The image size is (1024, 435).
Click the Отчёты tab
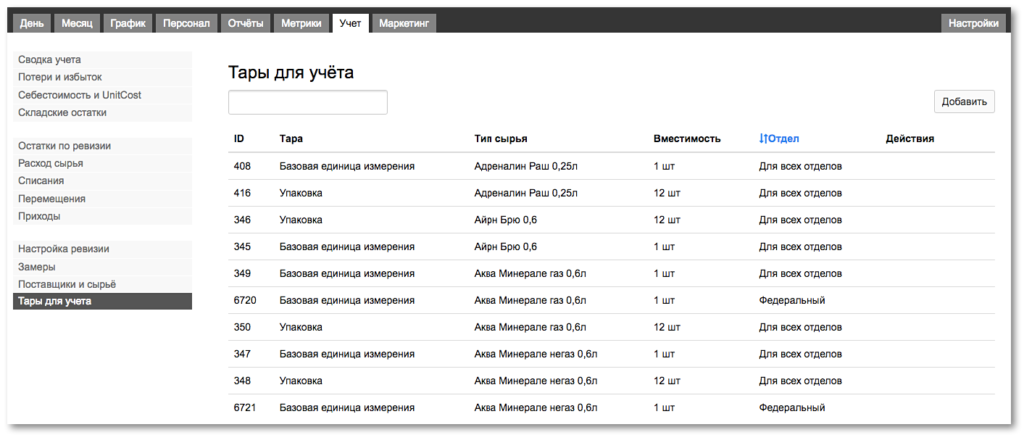click(x=246, y=24)
